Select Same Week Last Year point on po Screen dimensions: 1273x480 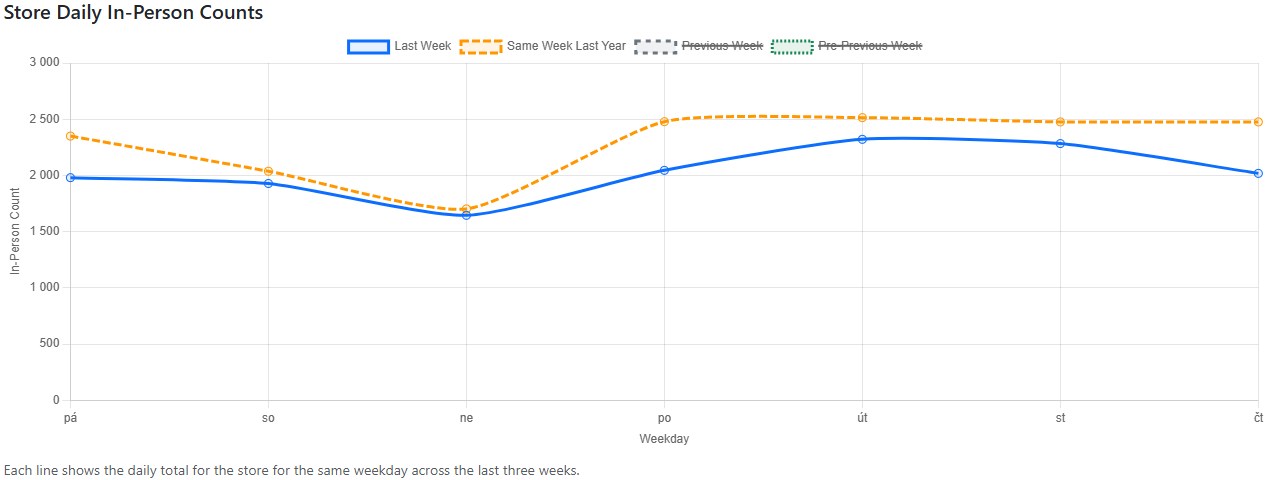pos(664,121)
